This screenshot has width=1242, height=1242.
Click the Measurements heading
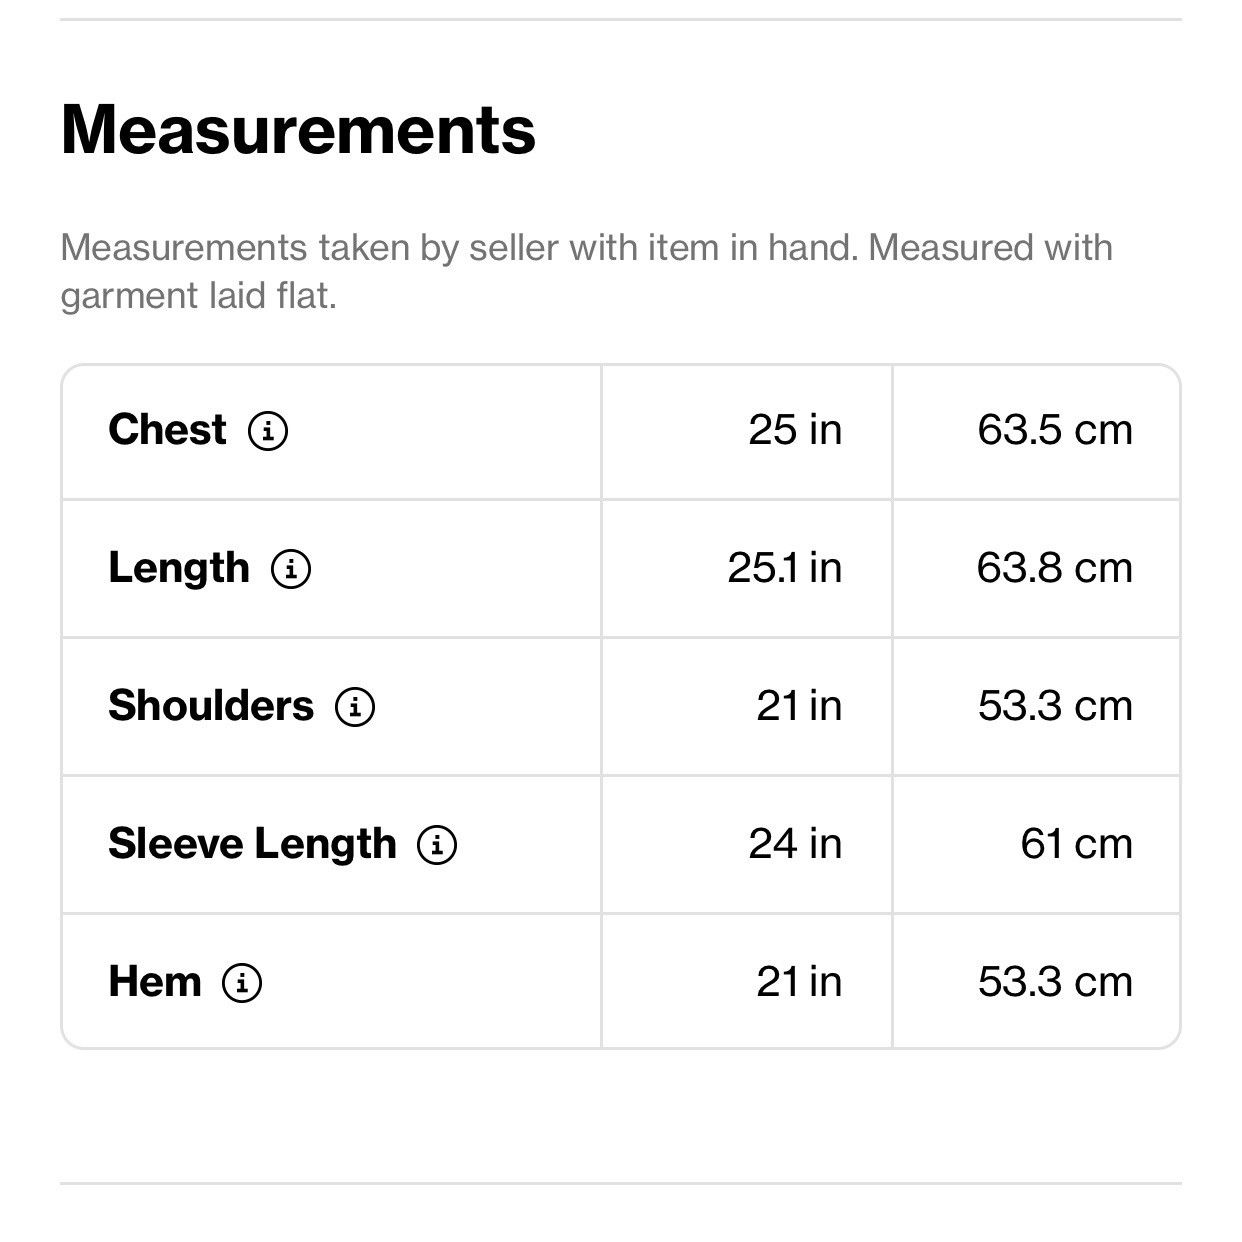[298, 130]
